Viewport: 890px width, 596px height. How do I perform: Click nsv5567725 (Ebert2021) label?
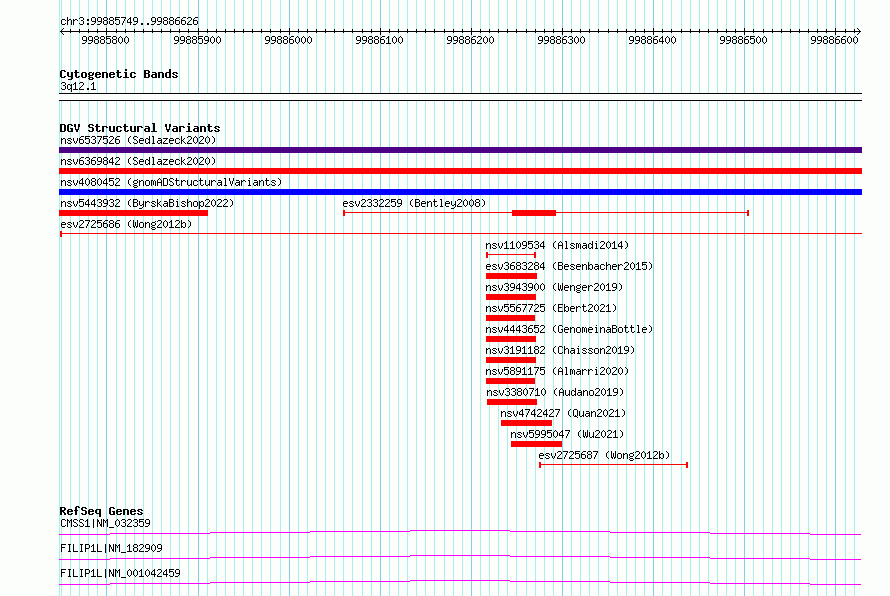tap(551, 308)
